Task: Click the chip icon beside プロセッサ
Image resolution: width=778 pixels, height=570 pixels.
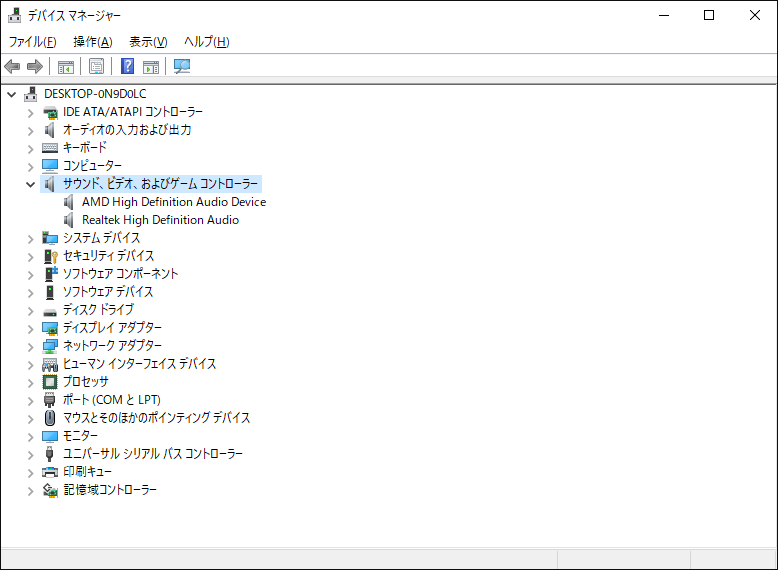Action: (x=50, y=382)
